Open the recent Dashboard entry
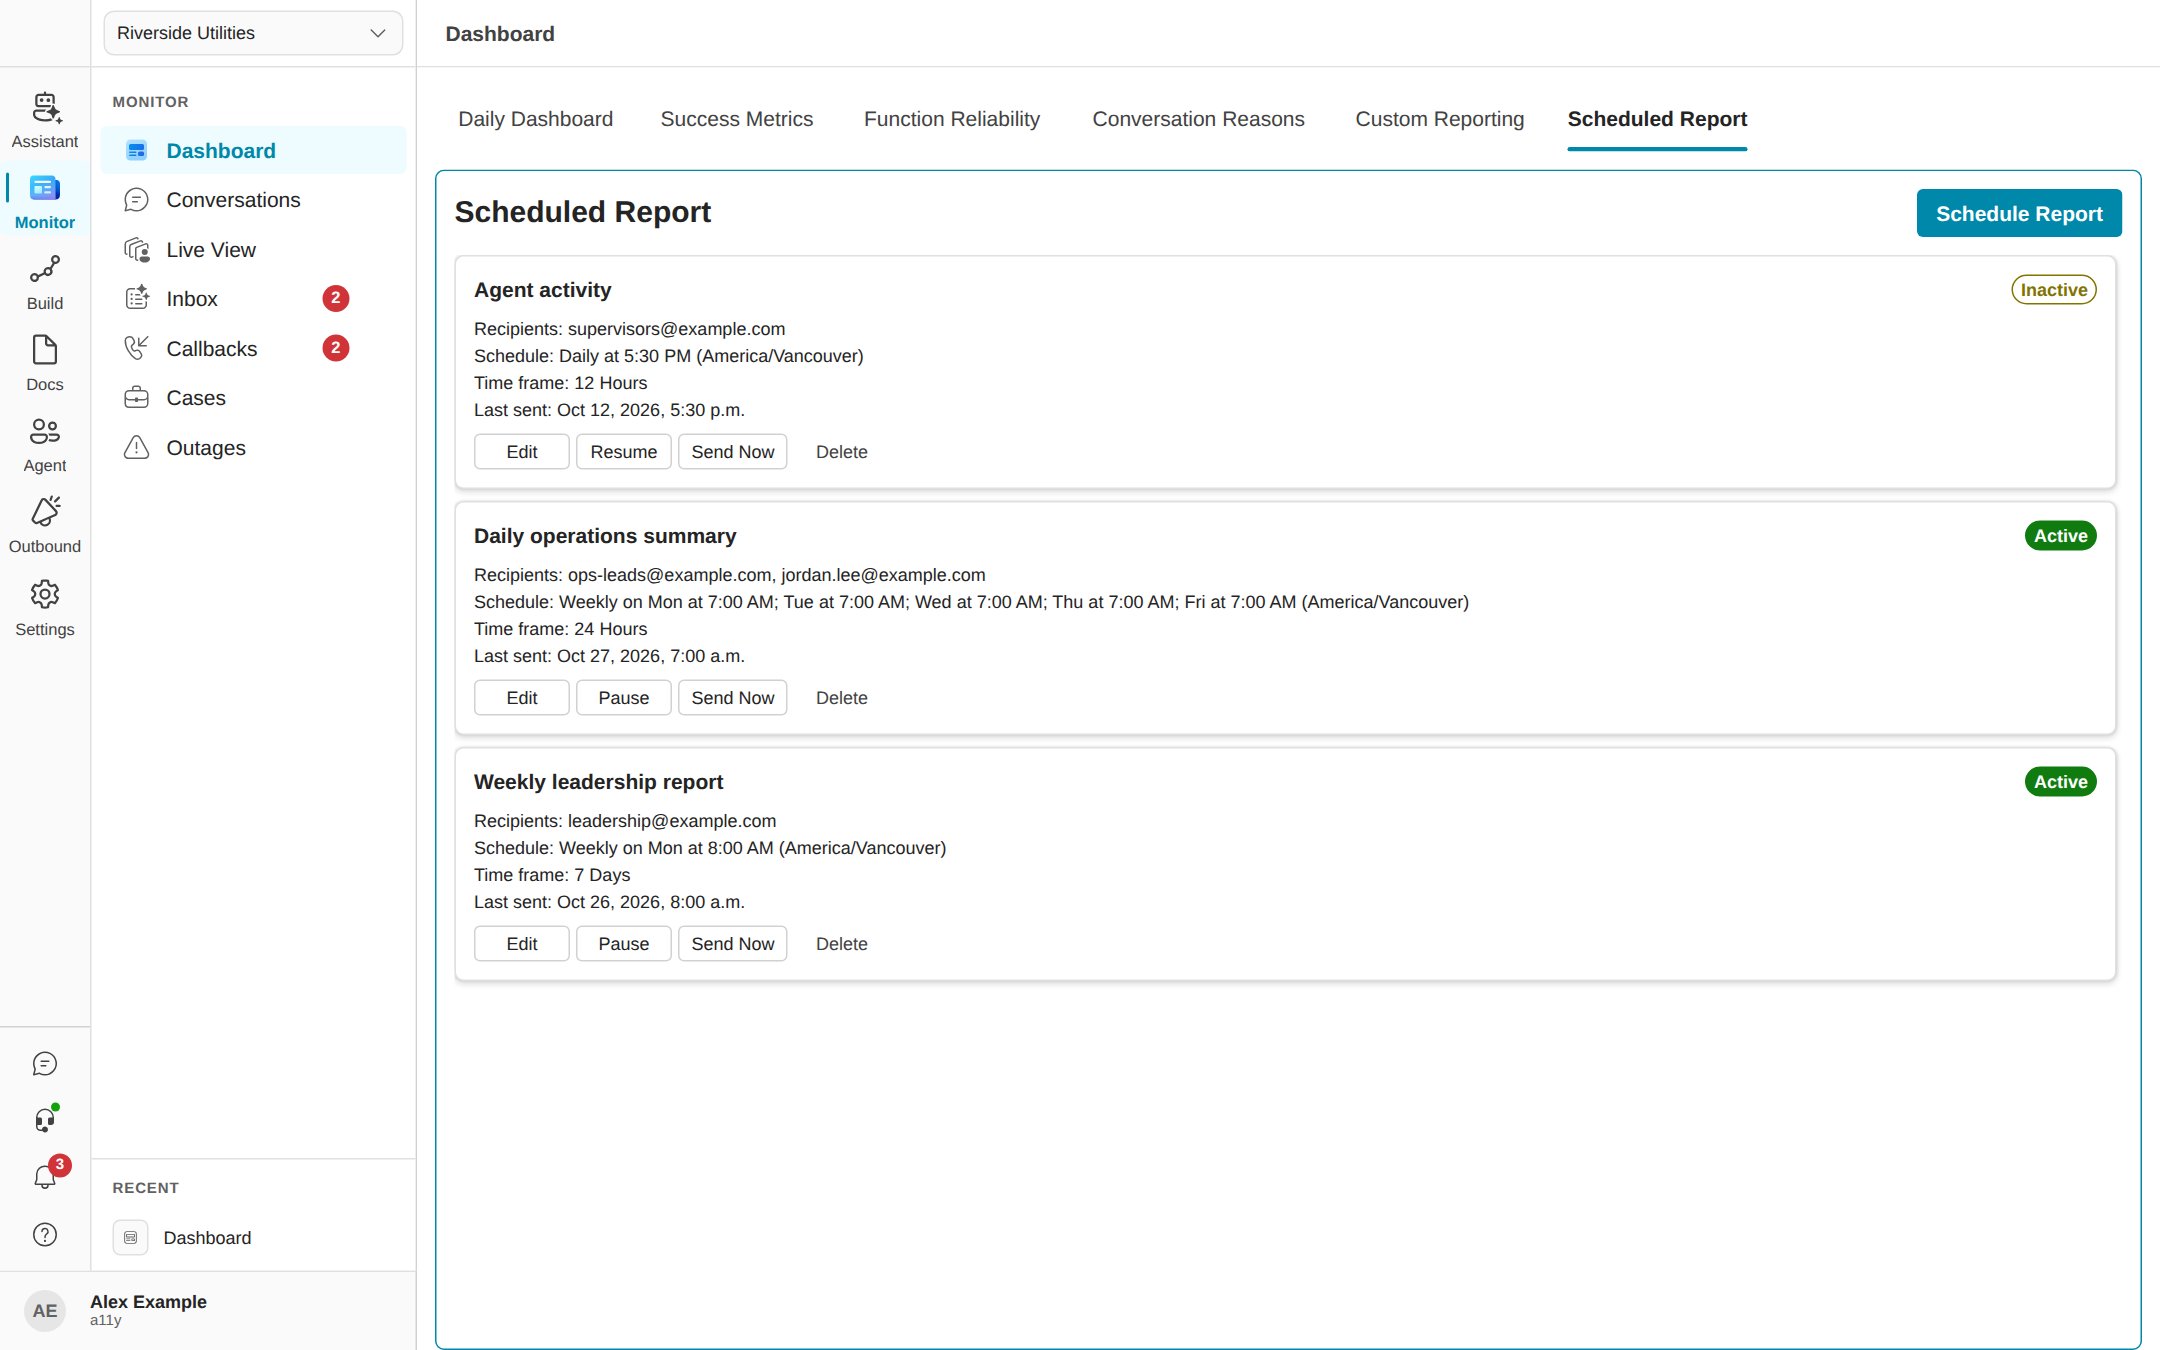 coord(253,1238)
